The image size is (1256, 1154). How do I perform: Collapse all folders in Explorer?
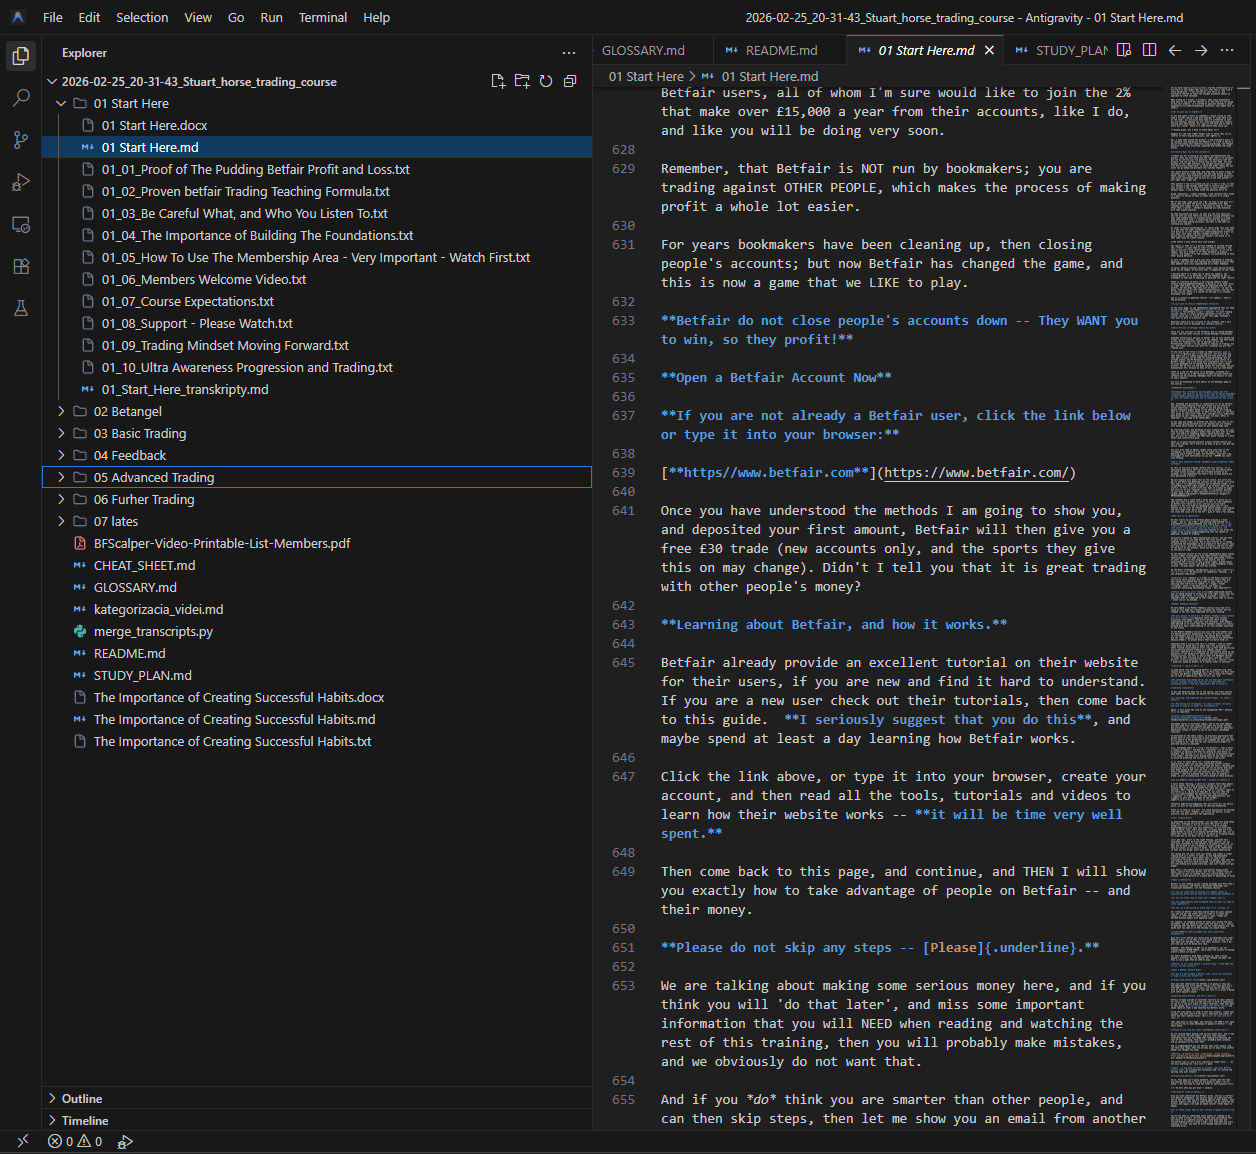pyautogui.click(x=570, y=81)
